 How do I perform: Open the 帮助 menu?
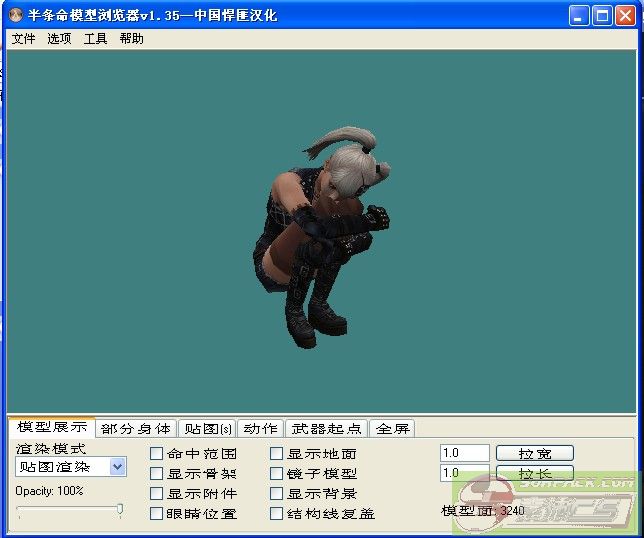(131, 39)
